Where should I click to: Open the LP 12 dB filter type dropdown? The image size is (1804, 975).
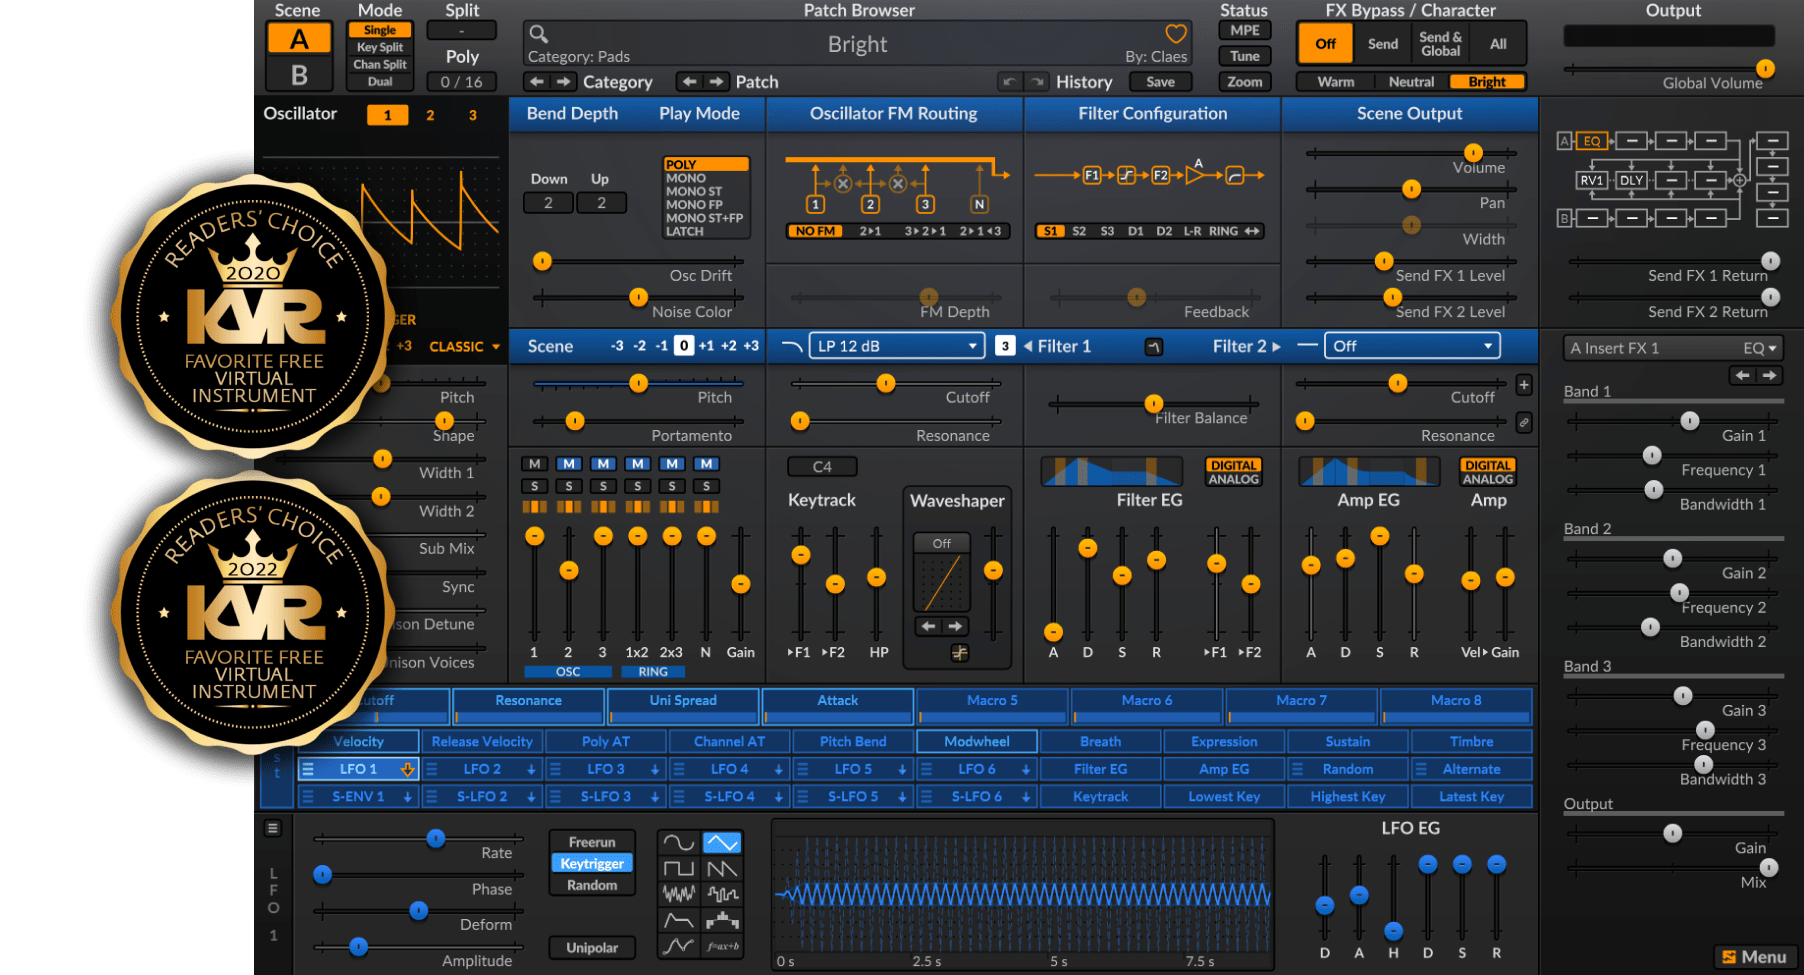point(896,346)
